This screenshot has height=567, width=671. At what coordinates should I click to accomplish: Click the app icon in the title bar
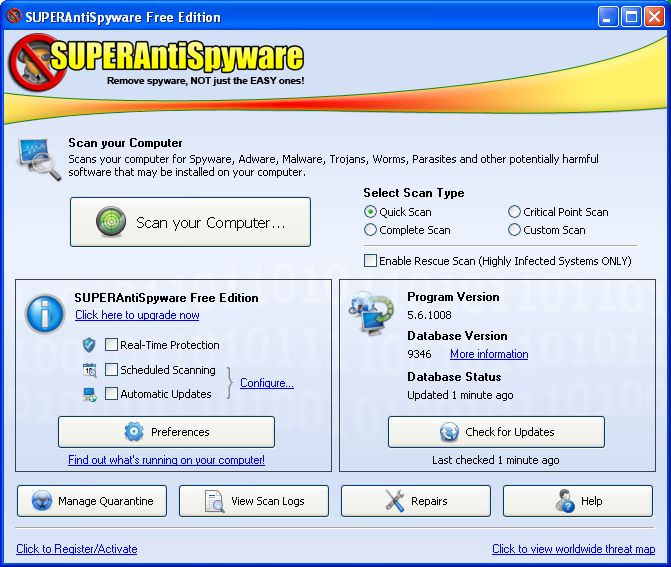pyautogui.click(x=14, y=17)
